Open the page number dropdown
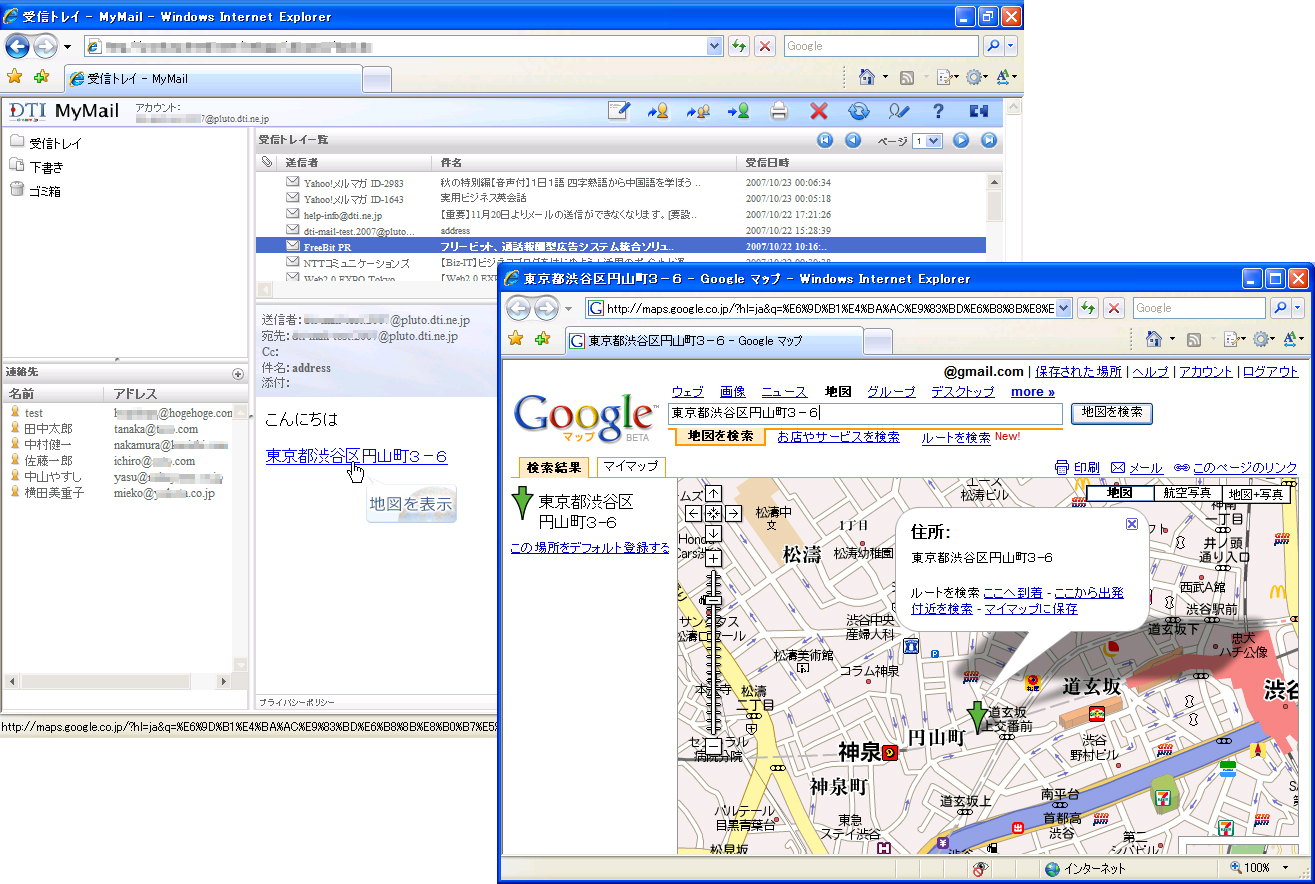1315x884 pixels. point(927,141)
